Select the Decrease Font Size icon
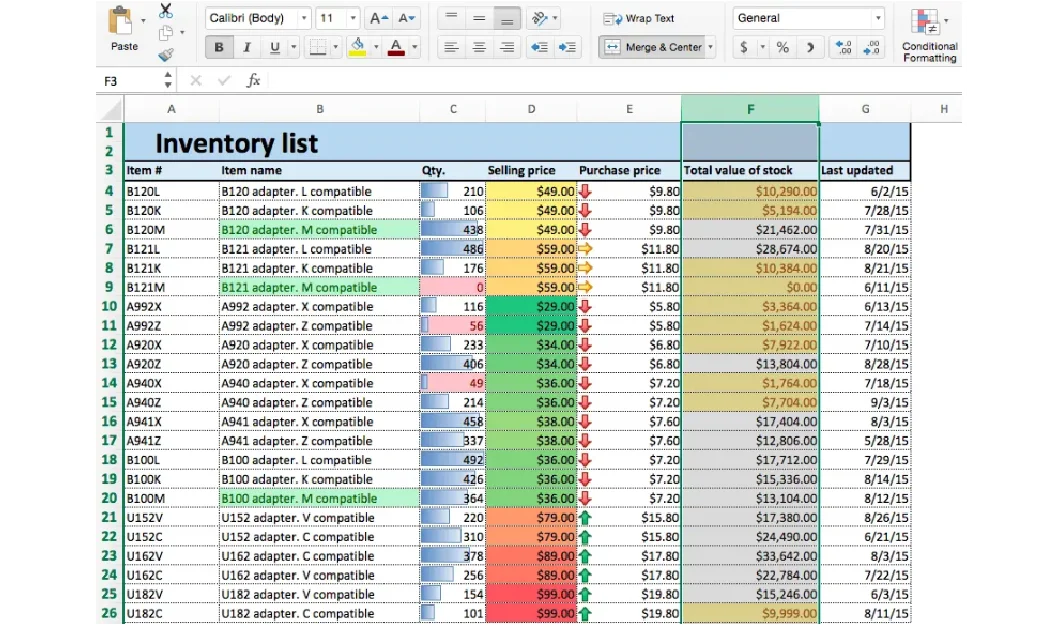Screen dimensions: 1060x628 pyautogui.click(x=405, y=18)
